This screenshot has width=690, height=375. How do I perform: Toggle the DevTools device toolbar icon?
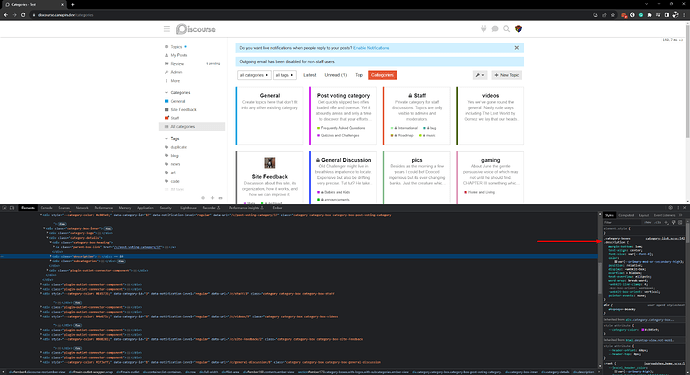click(x=12, y=208)
